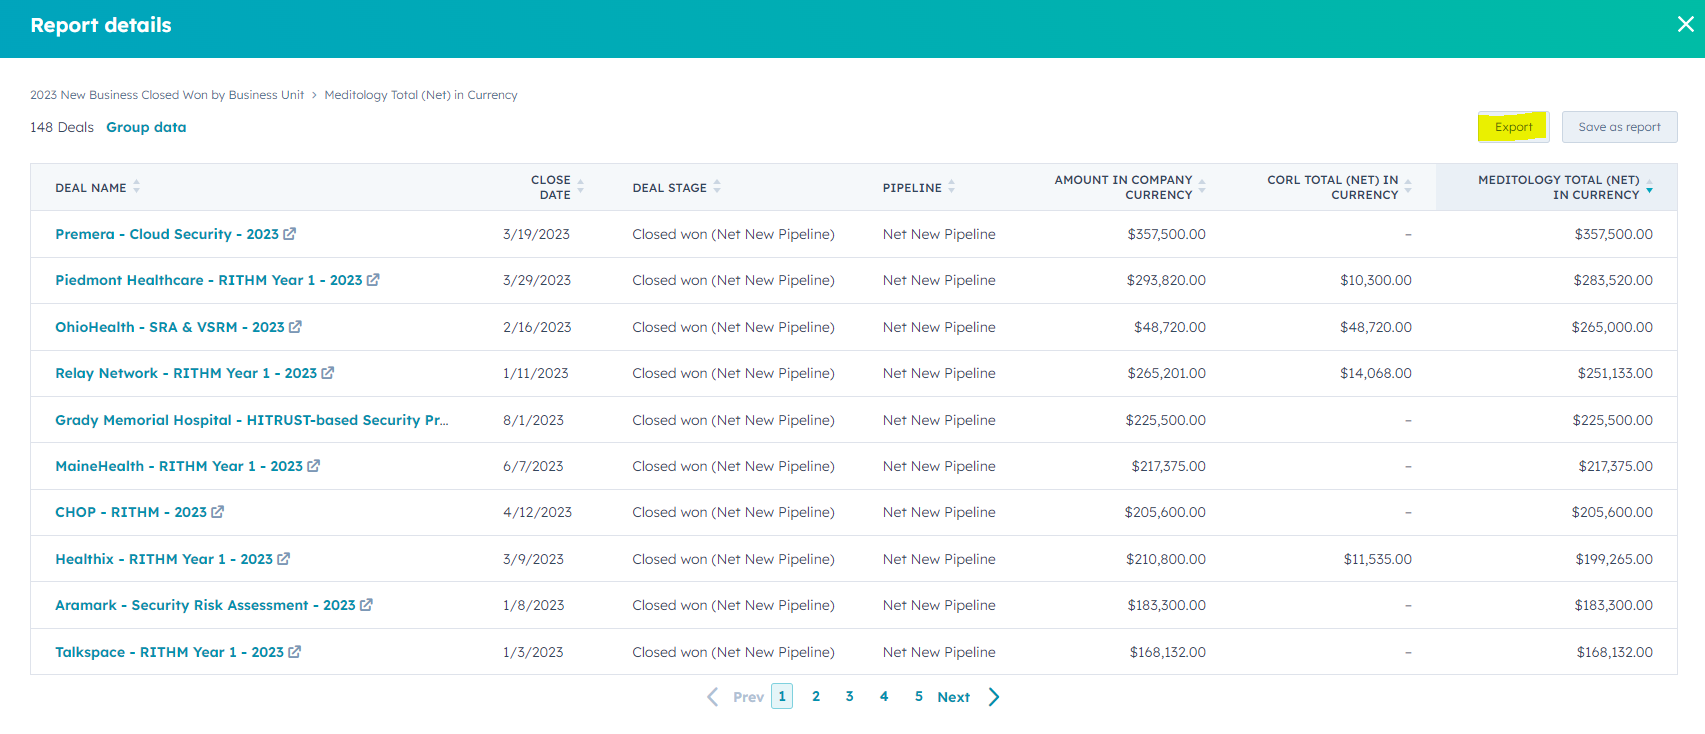Navigate to 2023 New Business breadcrumb
The height and width of the screenshot is (734, 1705).
point(167,95)
